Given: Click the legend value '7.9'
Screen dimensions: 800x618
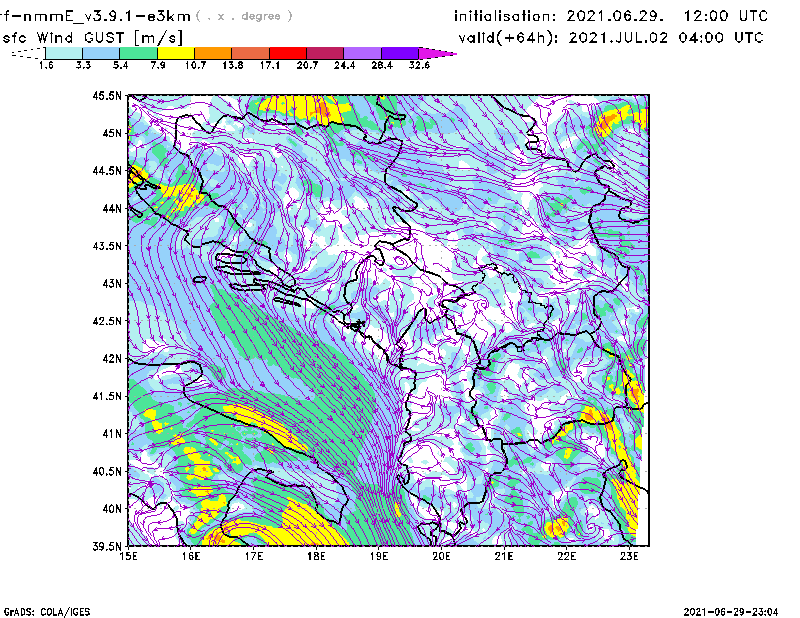Looking at the screenshot, I should click(x=158, y=65).
